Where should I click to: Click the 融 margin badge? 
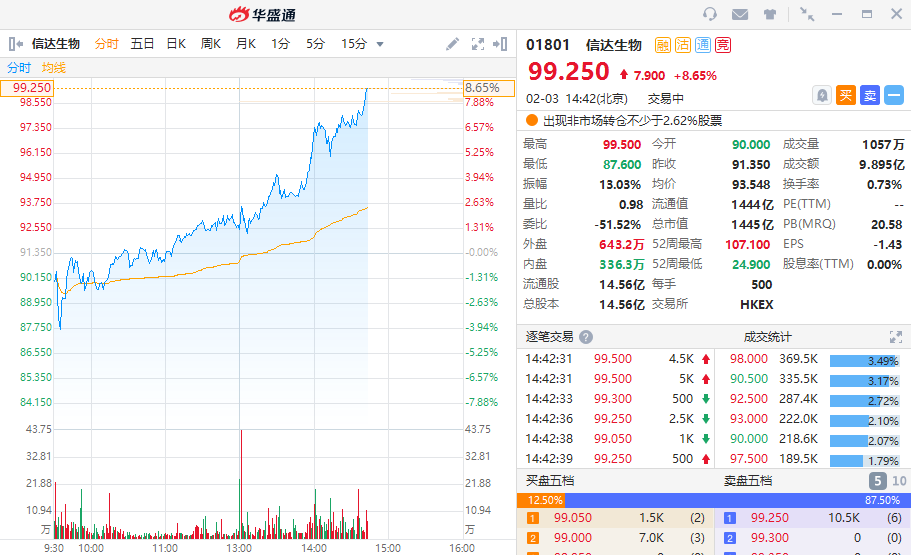coord(663,45)
